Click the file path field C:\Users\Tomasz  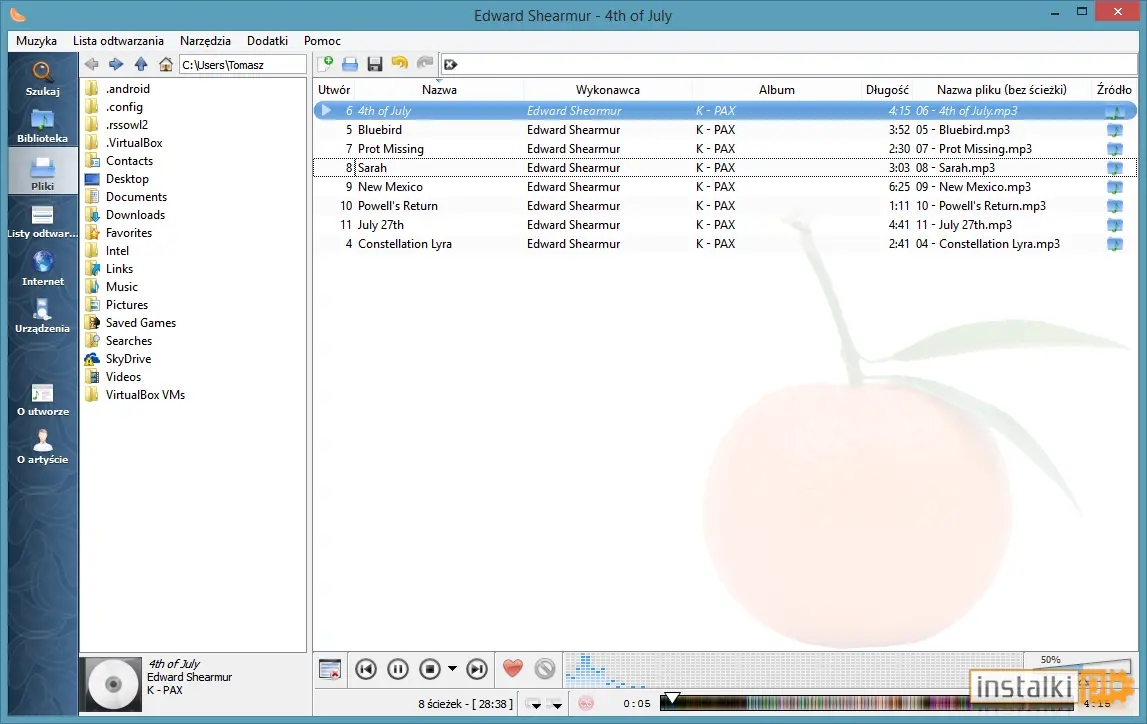242,64
